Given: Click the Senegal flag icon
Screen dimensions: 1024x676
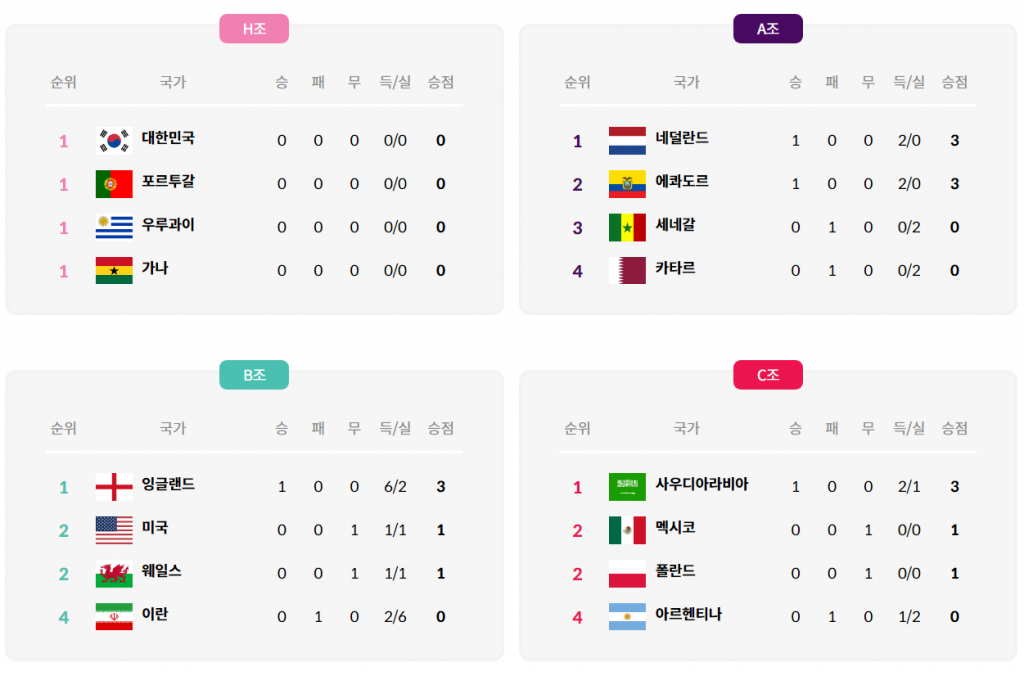Looking at the screenshot, I should click(627, 227).
